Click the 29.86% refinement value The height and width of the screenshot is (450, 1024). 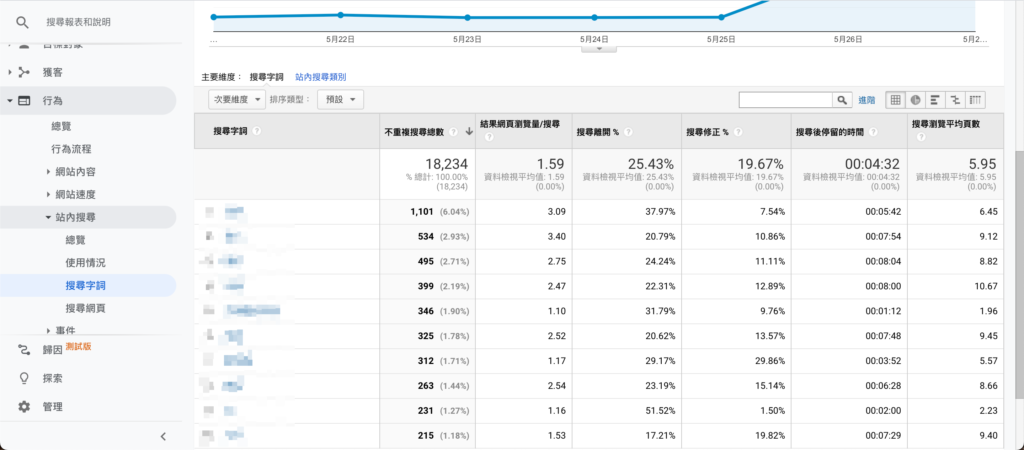(769, 361)
